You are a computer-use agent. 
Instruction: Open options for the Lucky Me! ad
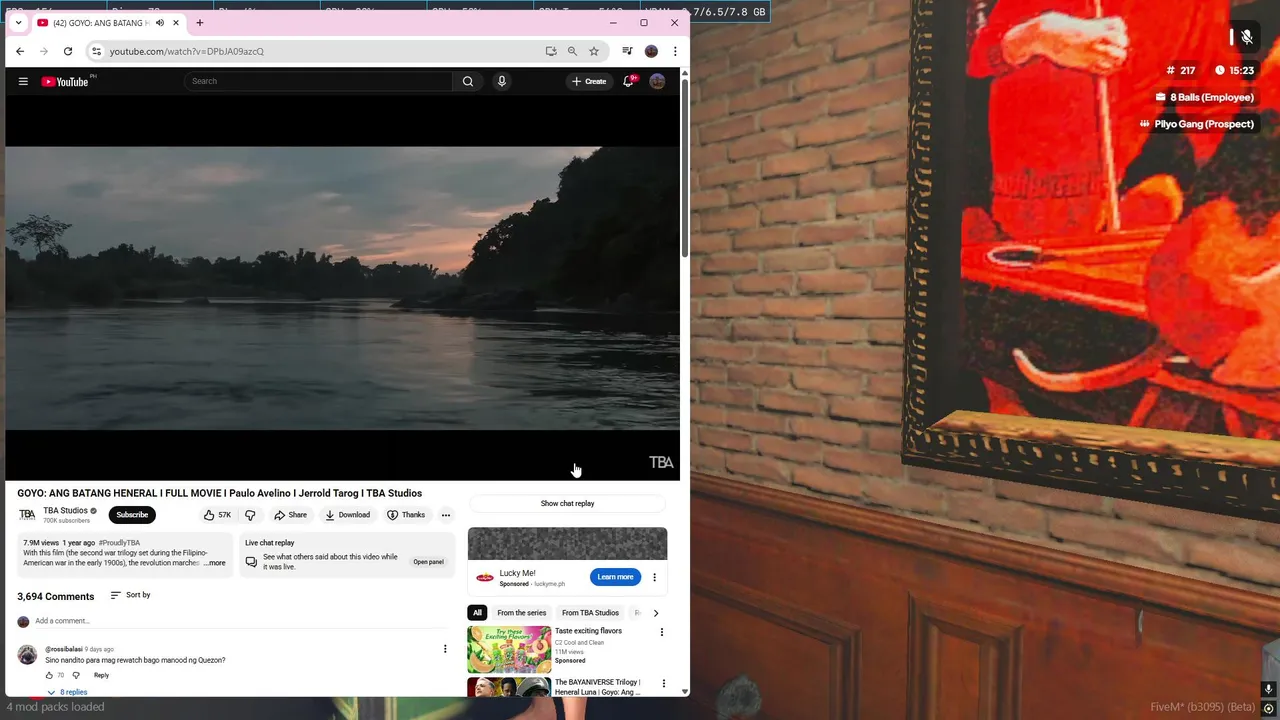coord(654,577)
